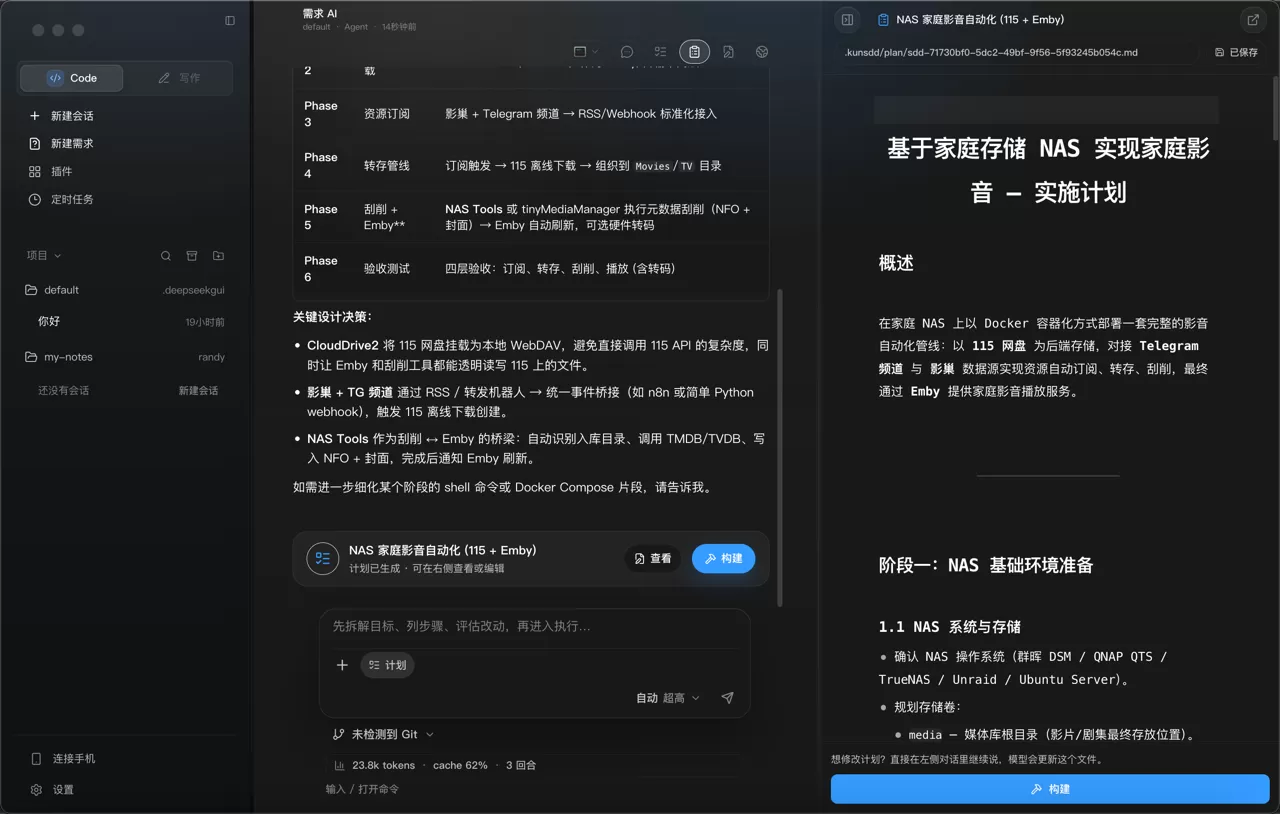Click 新建会话 link under my-notes
Image resolution: width=1280 pixels, height=814 pixels.
[198, 391]
